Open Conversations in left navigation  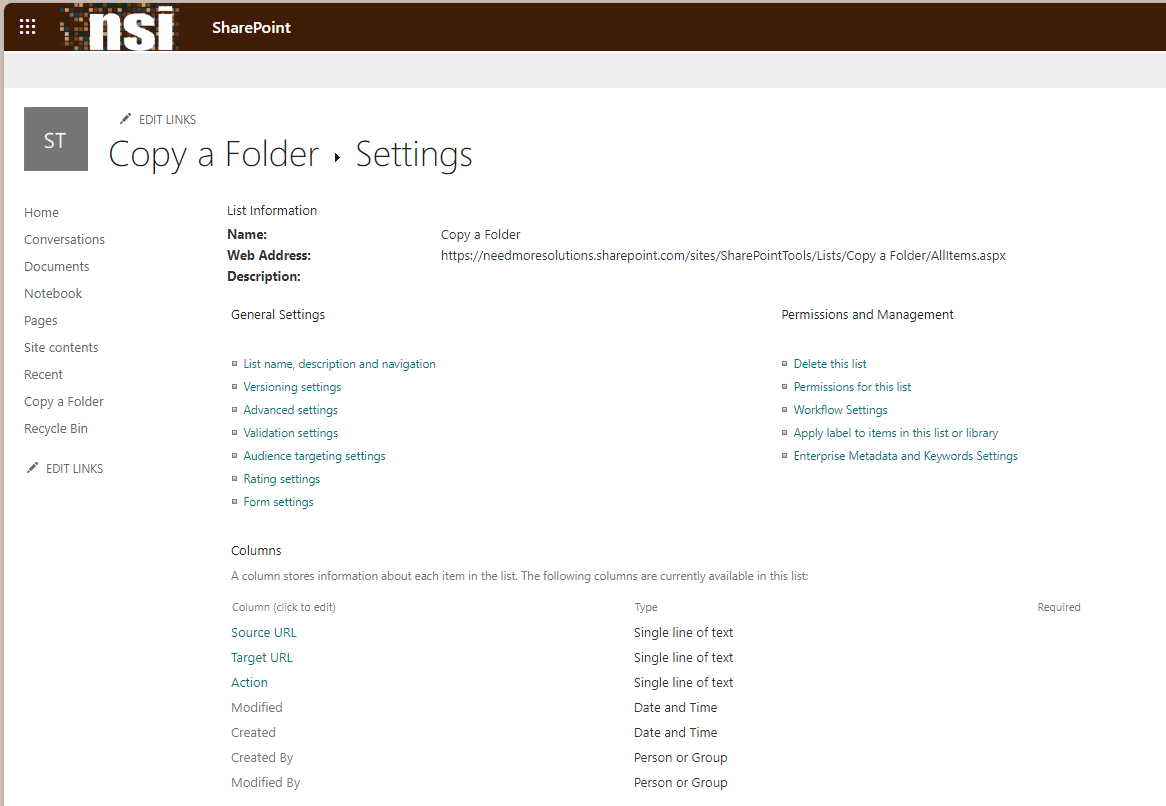(x=64, y=239)
